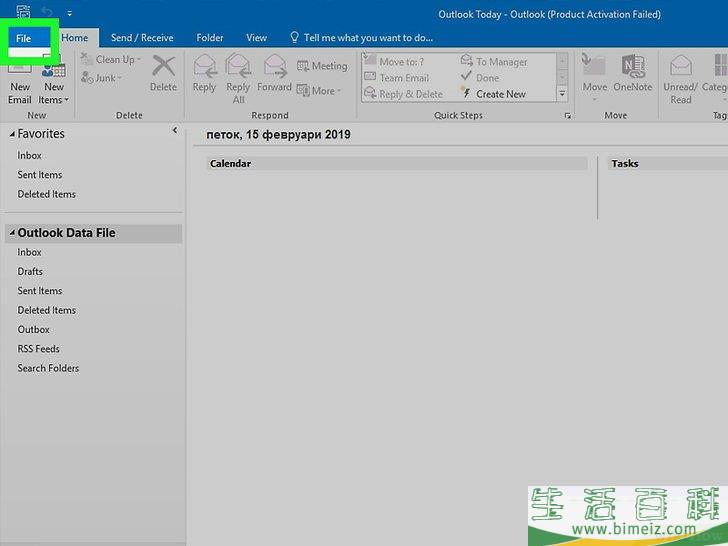Open RSS Feeds folder
The height and width of the screenshot is (546, 728).
coord(38,349)
